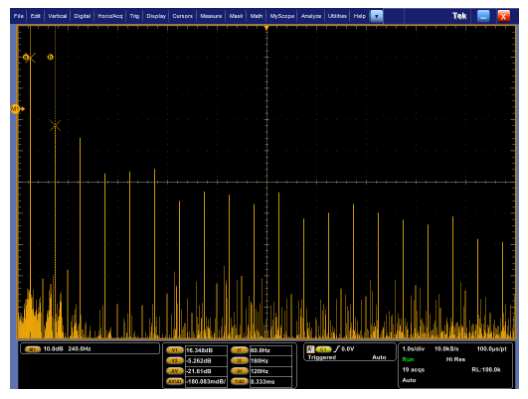Minimize the oscilloscope window

pos(483,16)
